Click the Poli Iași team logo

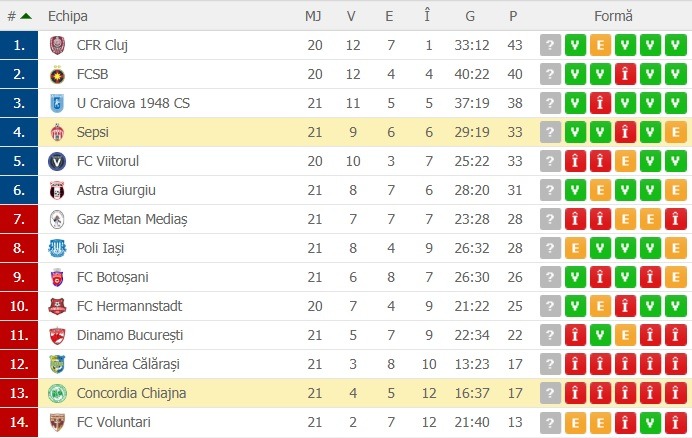click(x=57, y=248)
